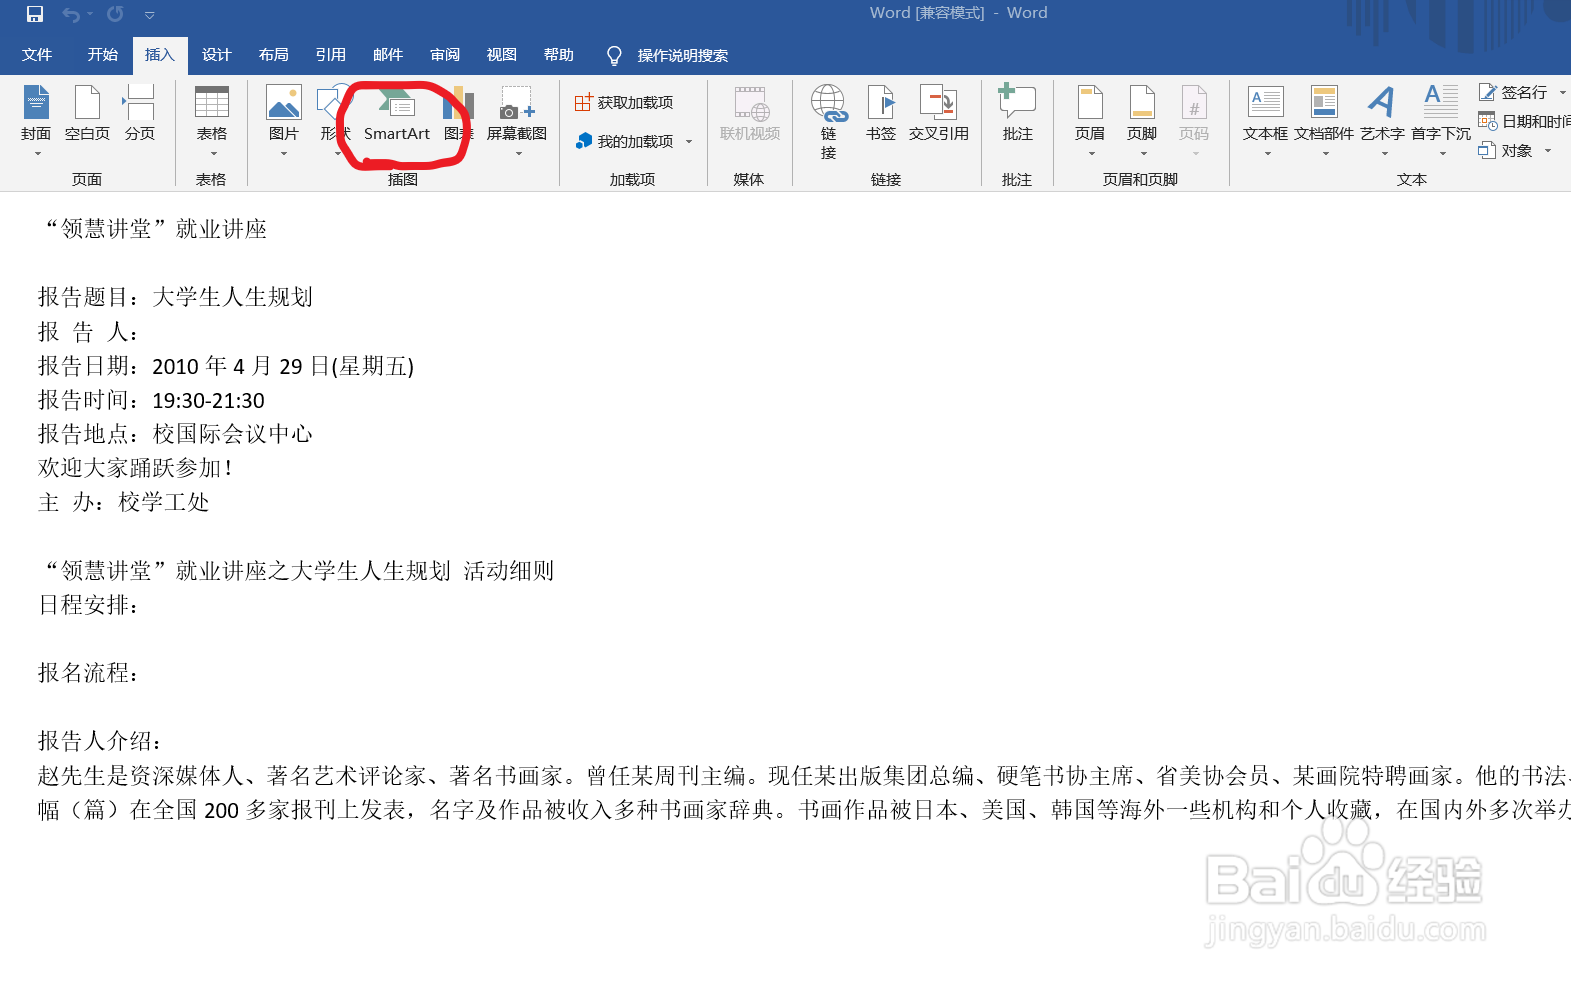The height and width of the screenshot is (983, 1571).
Task: Switch to the Design (设计) tab
Action: 217,55
